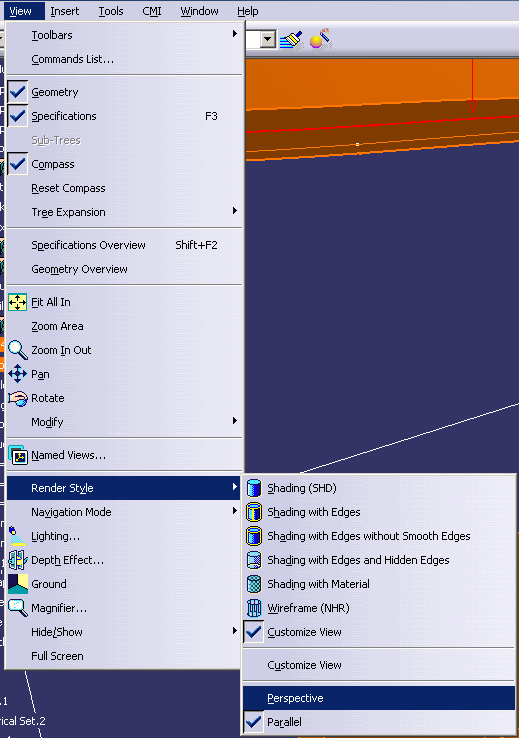Select Shading (SHD) cylinder icon
519x738 pixels.
(x=254, y=488)
